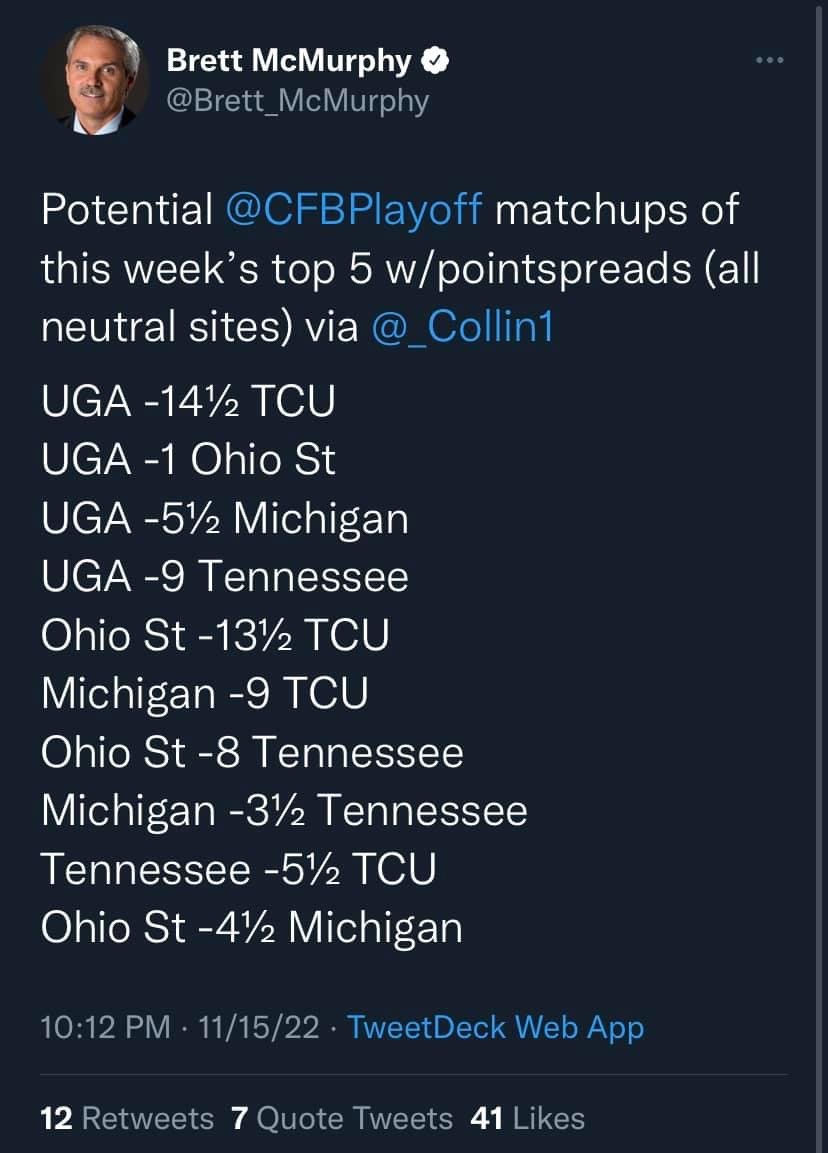828x1153 pixels.
Task: Open Brett McMurphy's profile photo
Action: (95, 81)
